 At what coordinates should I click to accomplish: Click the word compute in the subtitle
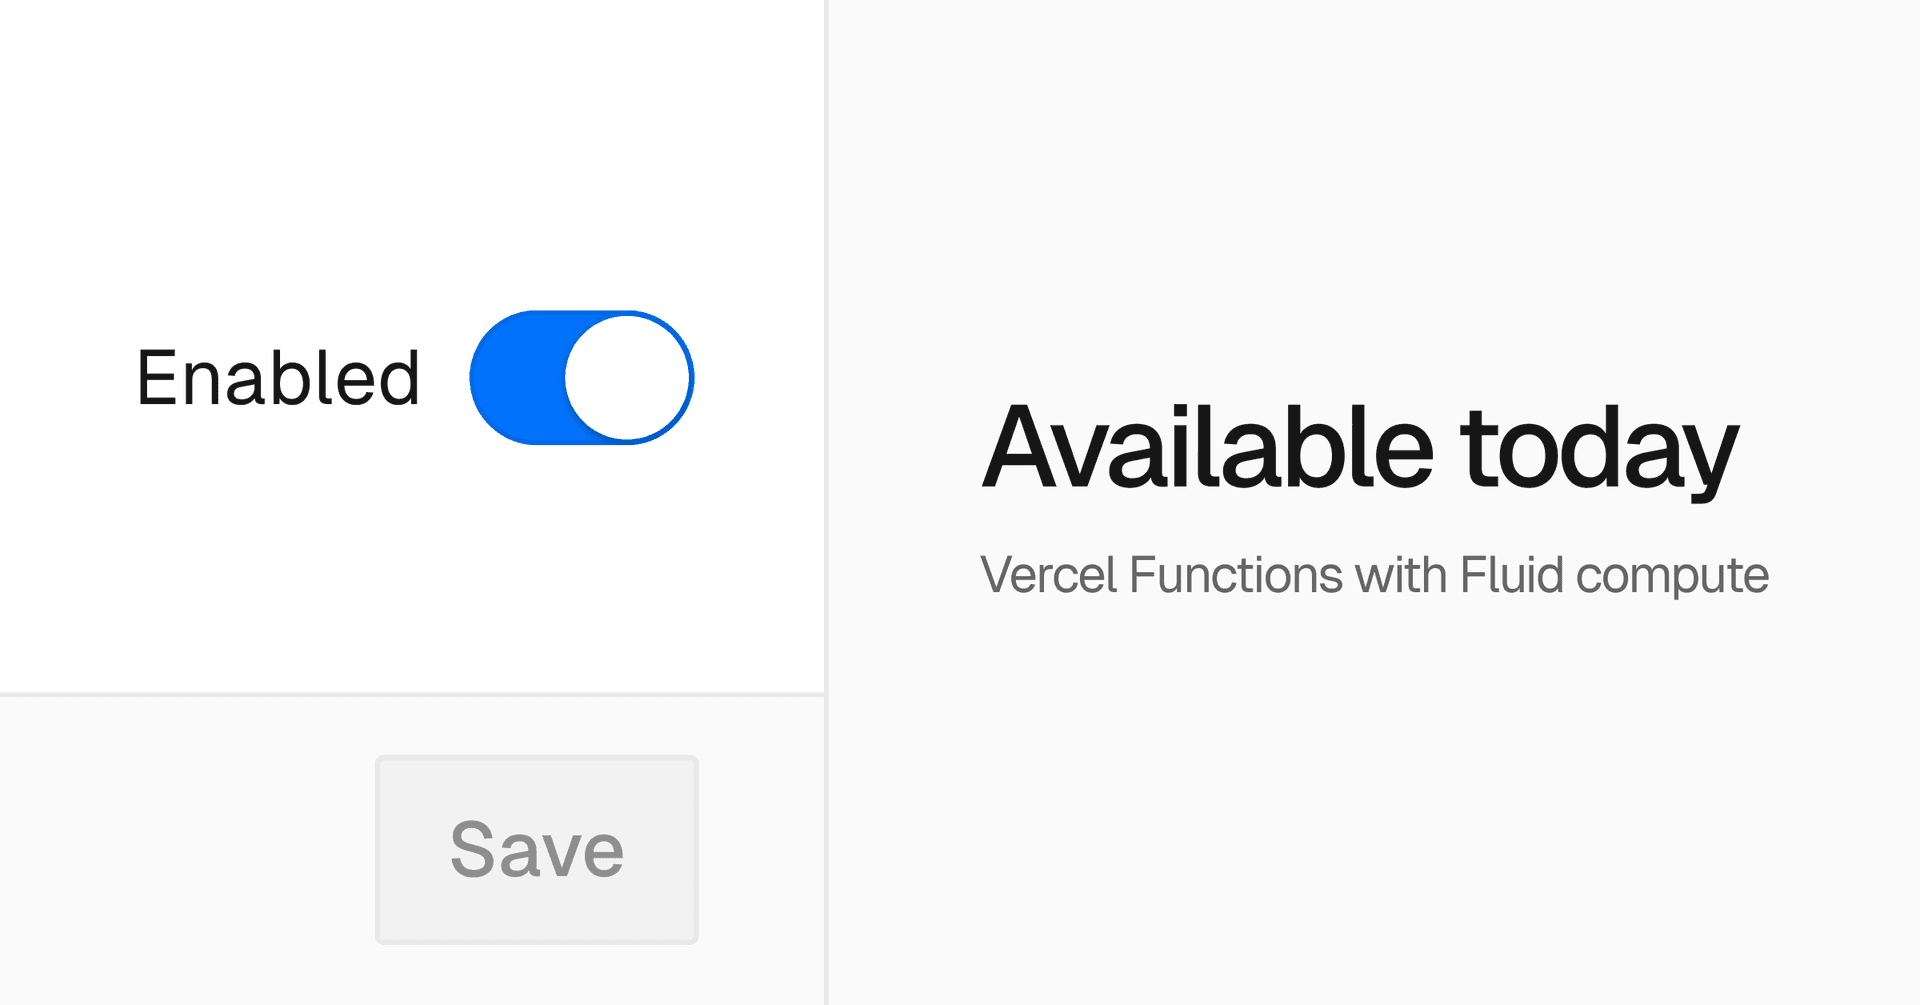(1672, 577)
